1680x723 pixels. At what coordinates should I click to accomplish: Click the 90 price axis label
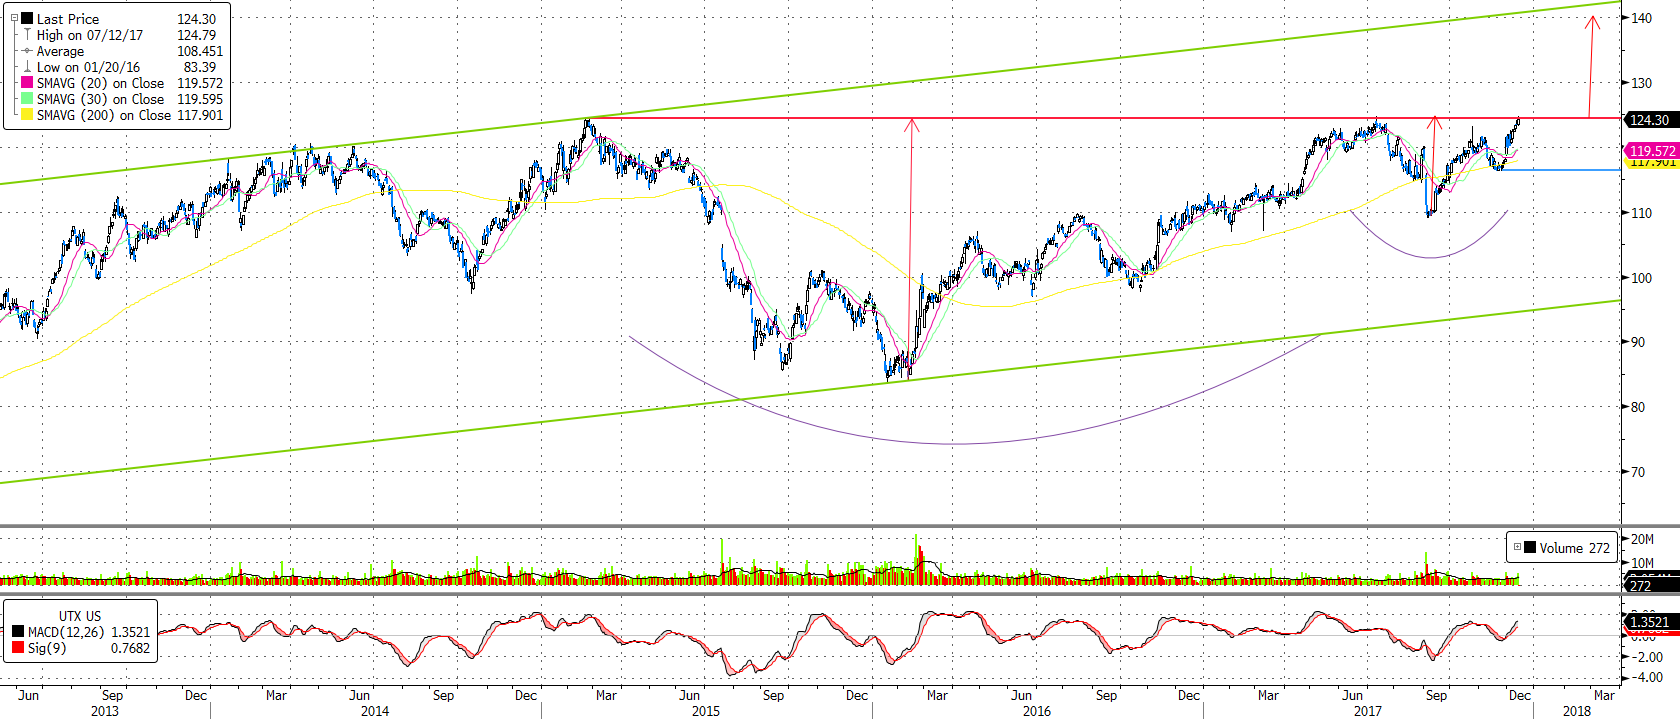click(1637, 342)
